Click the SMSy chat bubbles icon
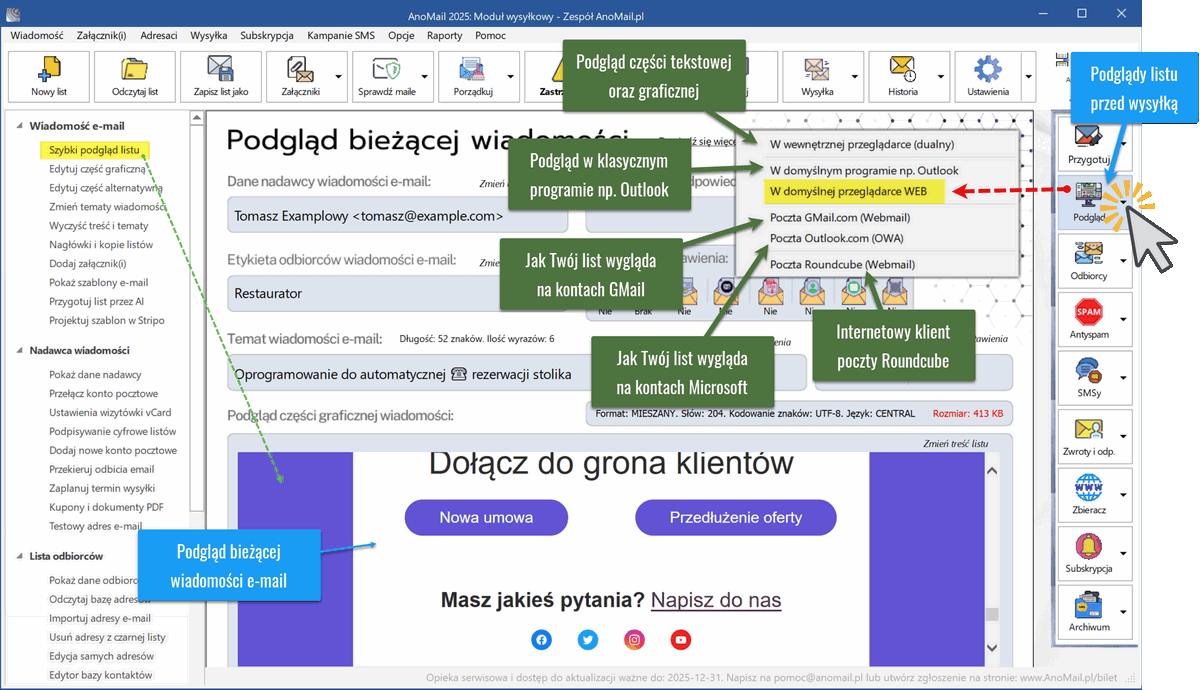1200x690 pixels. 1088,370
